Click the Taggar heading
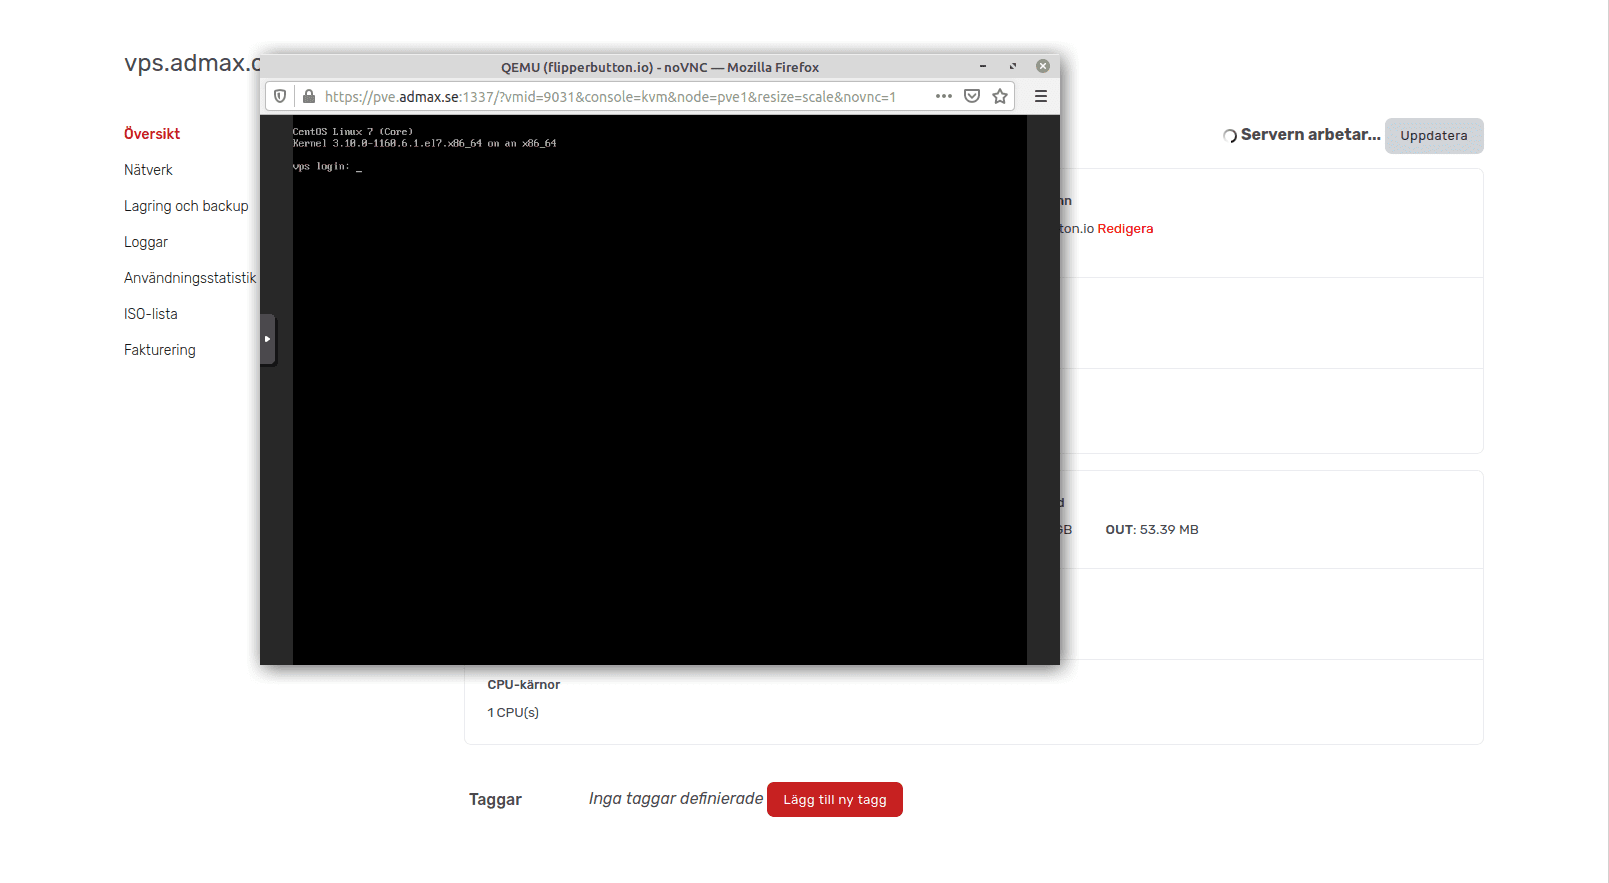The image size is (1609, 883). coord(495,800)
